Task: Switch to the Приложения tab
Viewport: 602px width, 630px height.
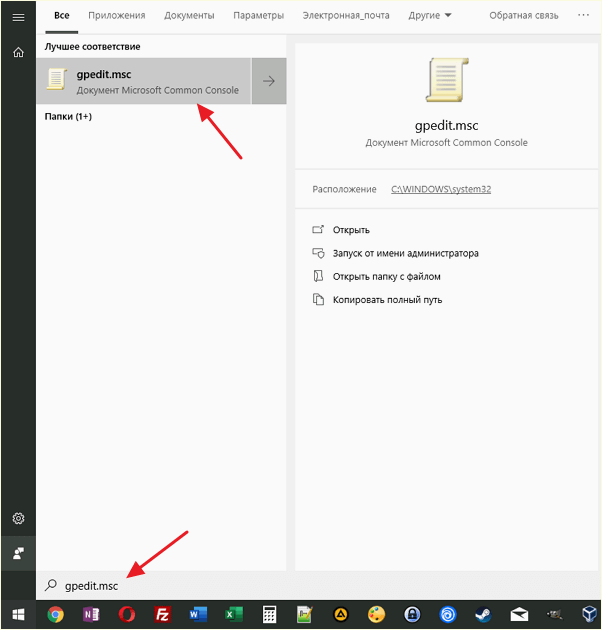Action: point(117,16)
